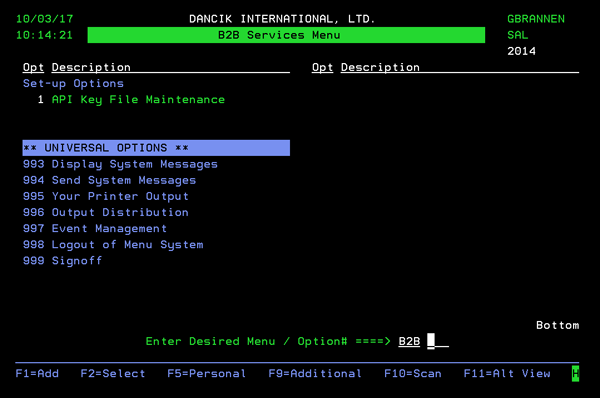The width and height of the screenshot is (600, 398).
Task: Click the F11=Alt View function key
Action: [507, 374]
